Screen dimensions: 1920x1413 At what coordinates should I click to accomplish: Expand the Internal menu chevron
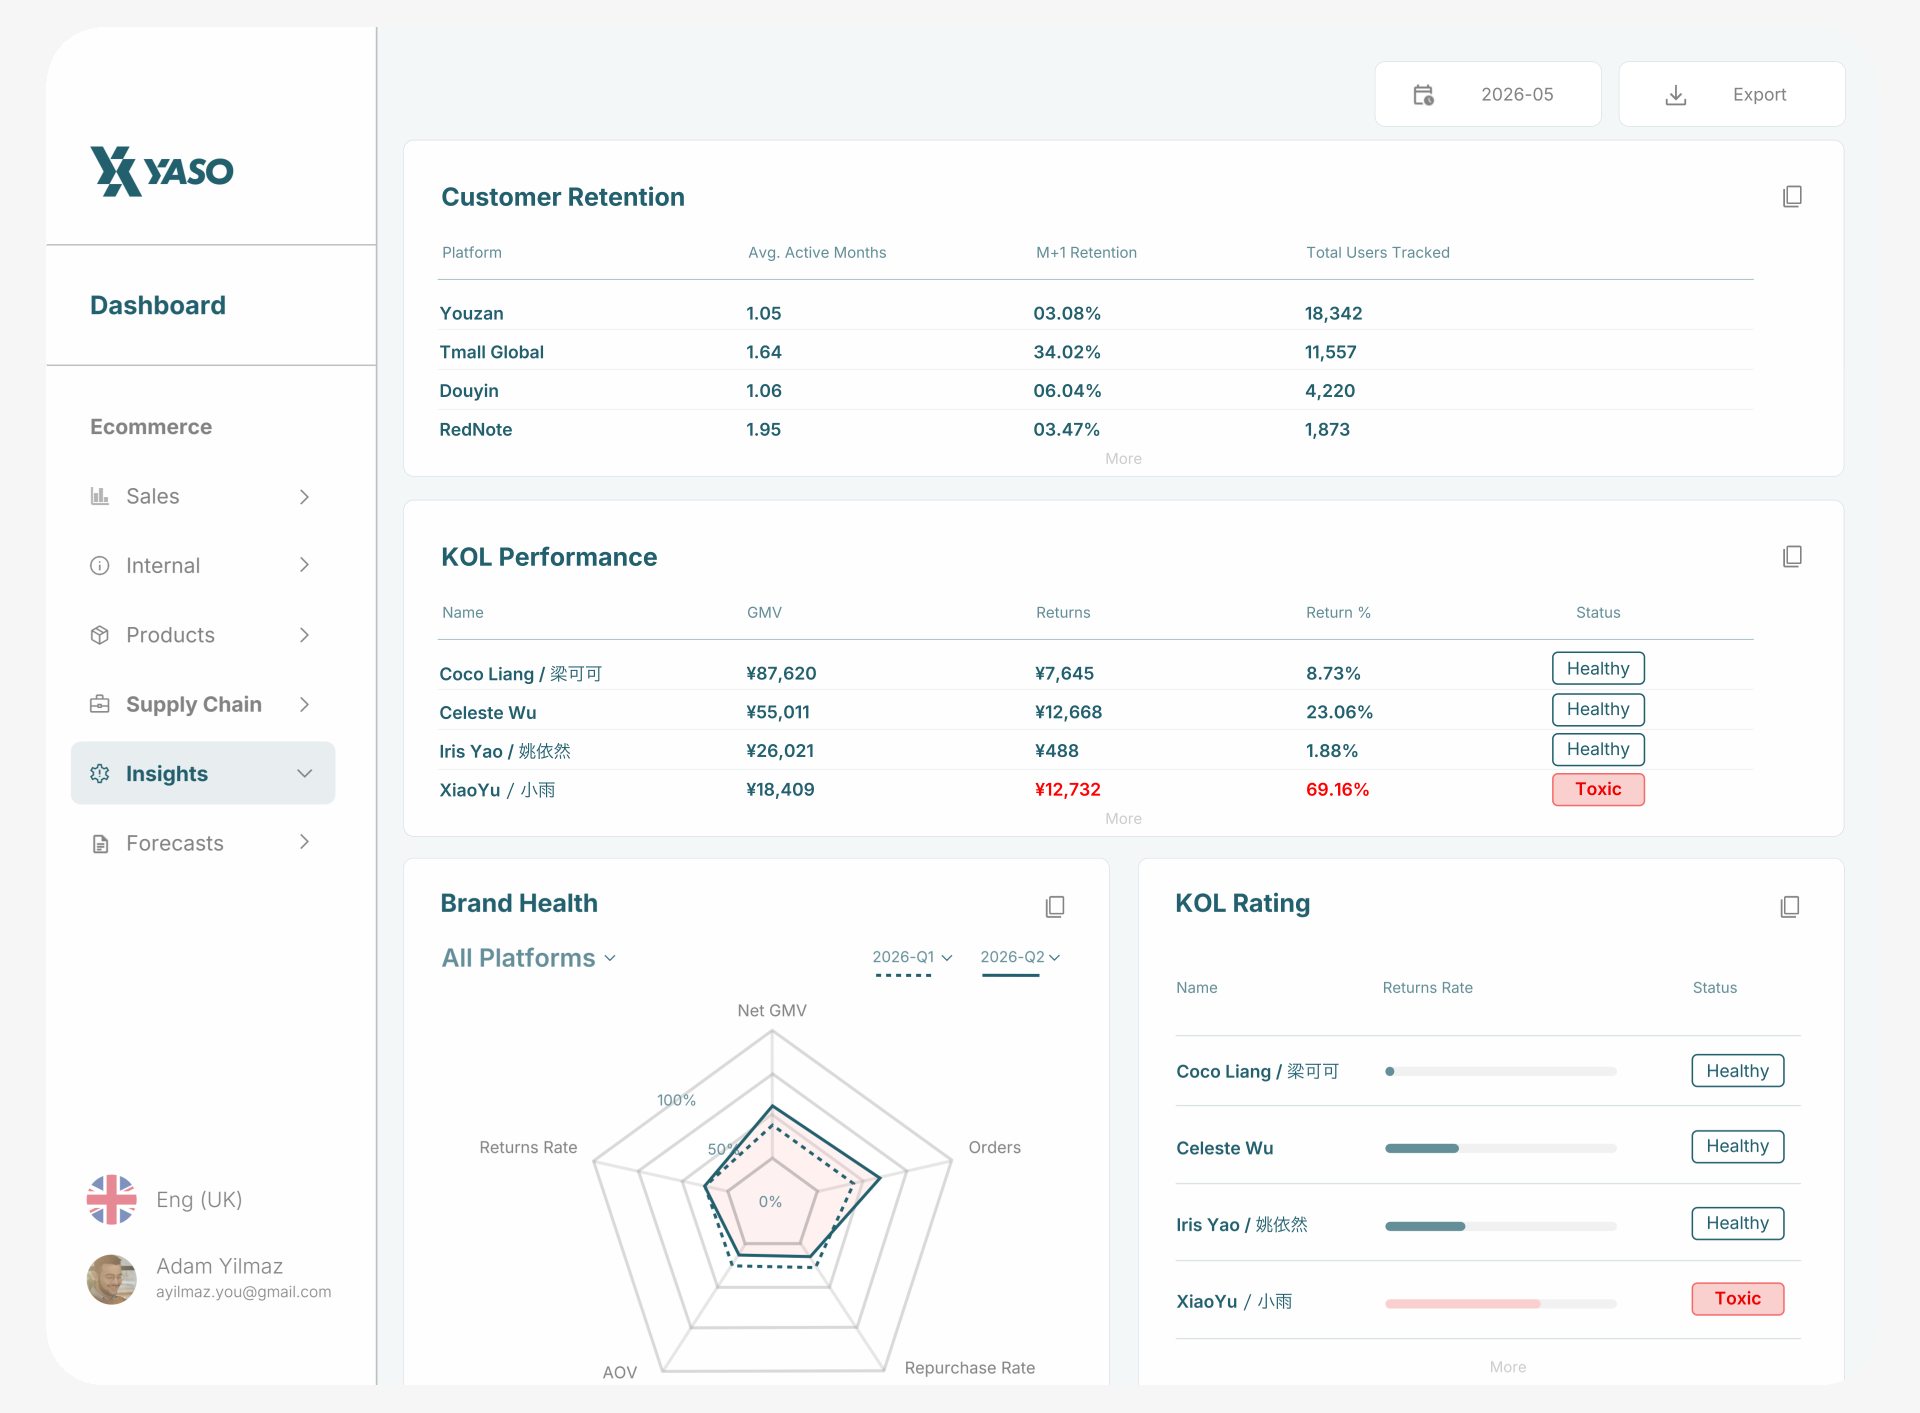[x=304, y=565]
